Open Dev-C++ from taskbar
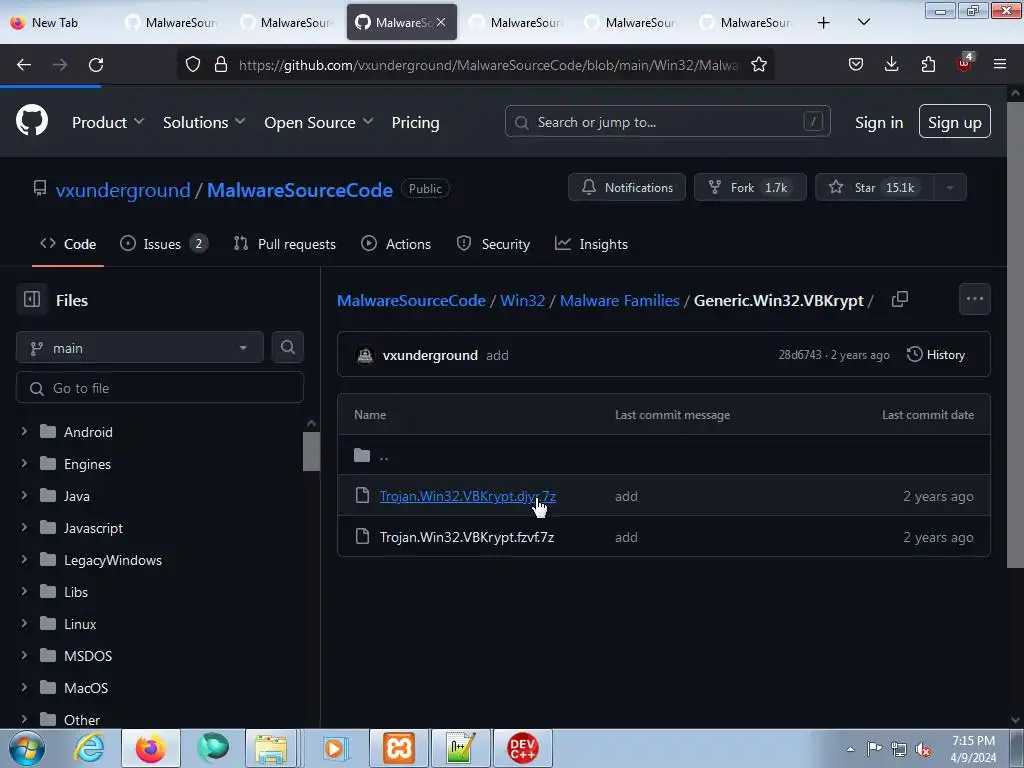The image size is (1024, 768). 522,748
